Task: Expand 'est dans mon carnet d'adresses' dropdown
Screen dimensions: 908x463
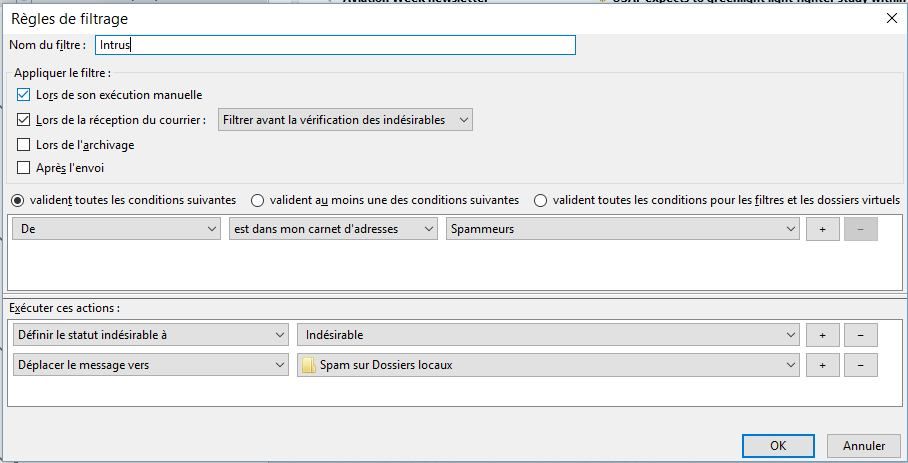Action: coord(333,229)
